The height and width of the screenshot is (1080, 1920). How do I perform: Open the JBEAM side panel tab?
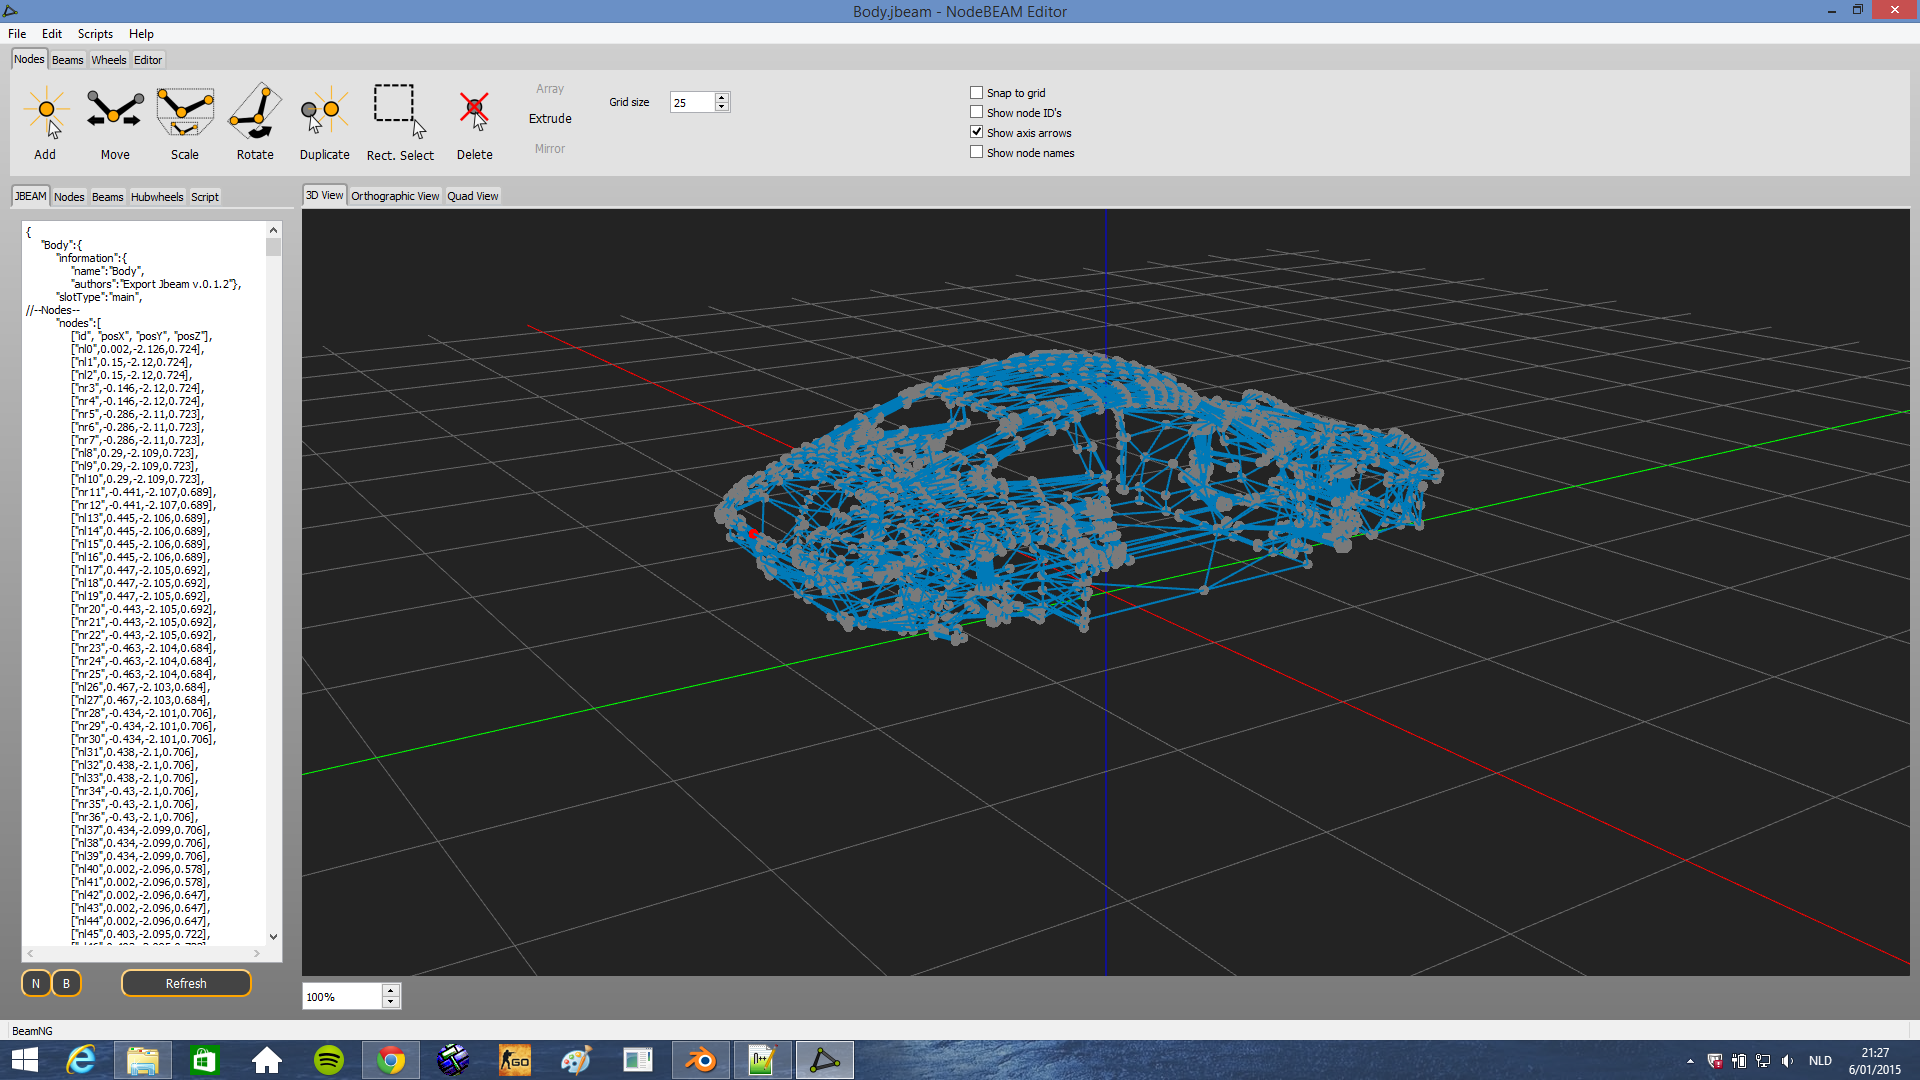(x=31, y=196)
